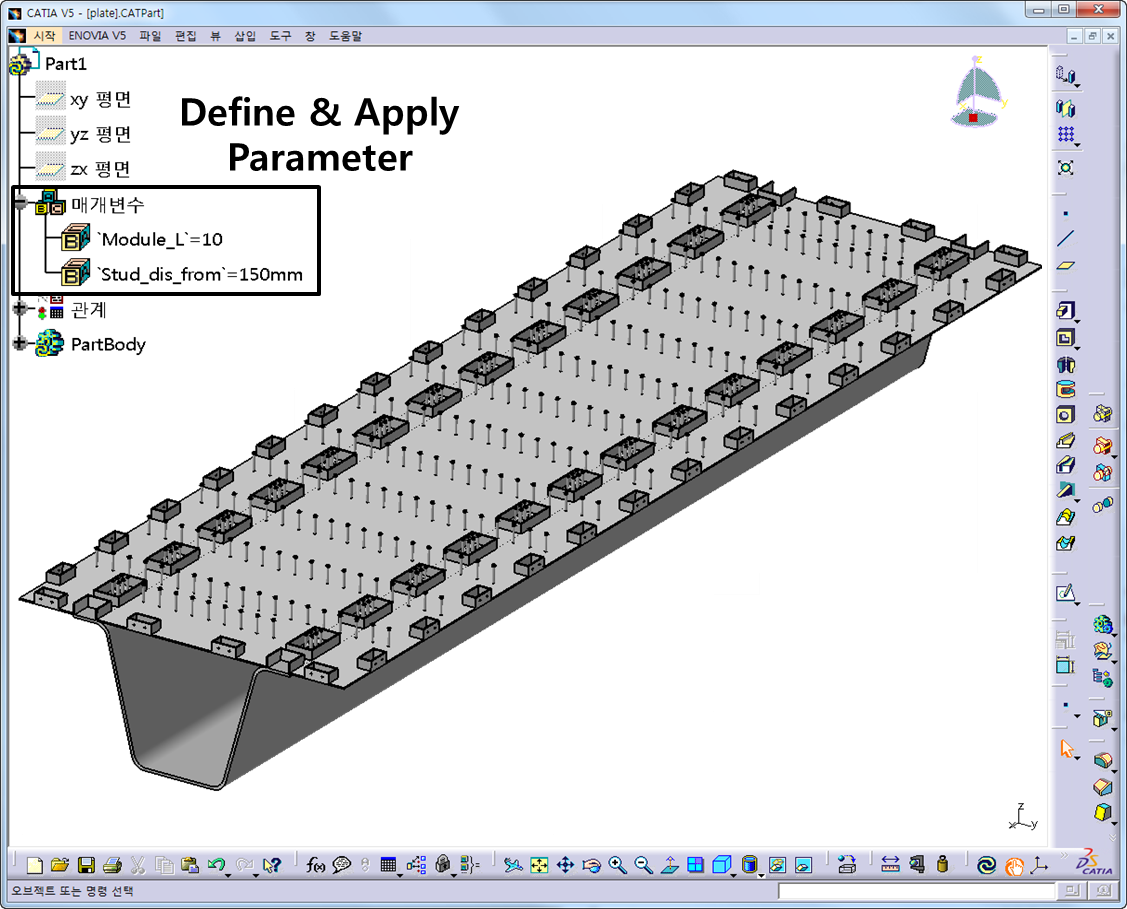This screenshot has width=1127, height=909.
Task: Select the Rotate view tool
Action: 591,865
